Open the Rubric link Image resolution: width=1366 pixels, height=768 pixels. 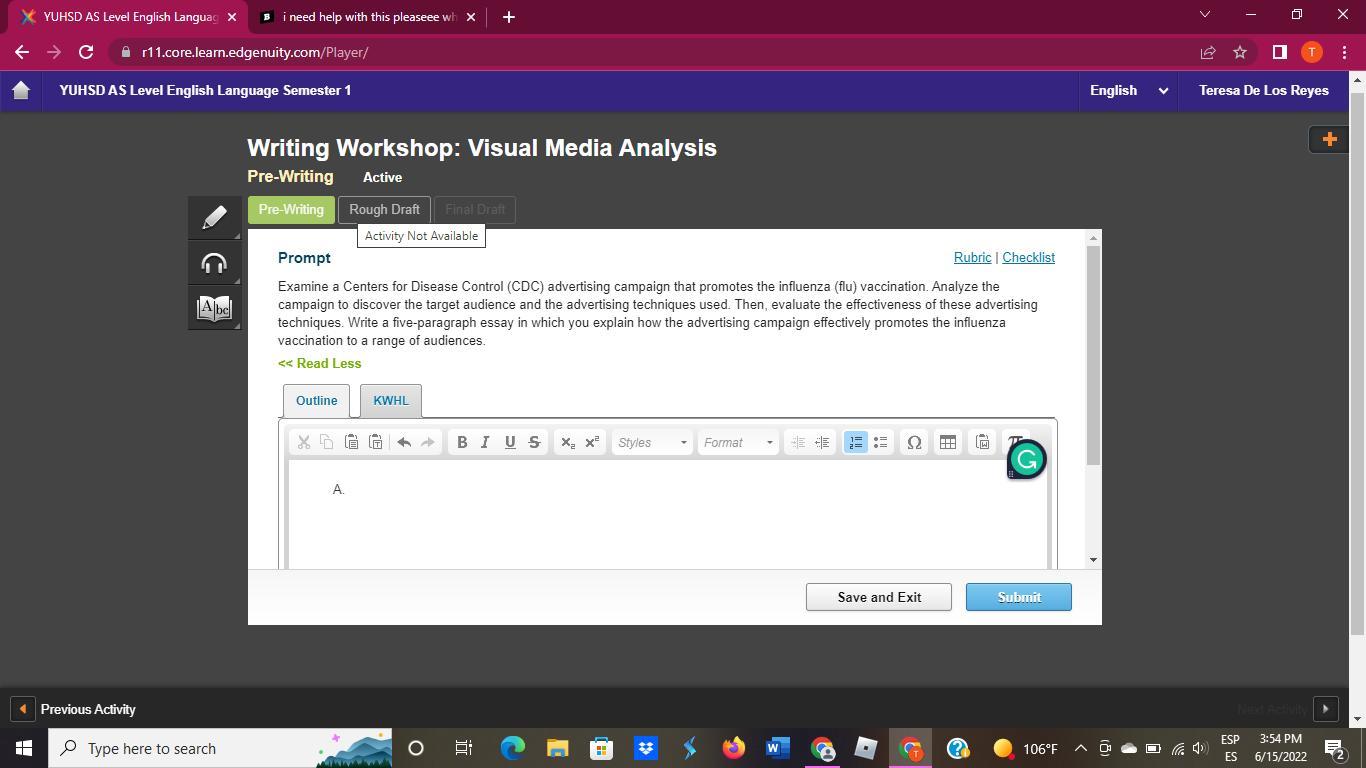[x=972, y=257]
